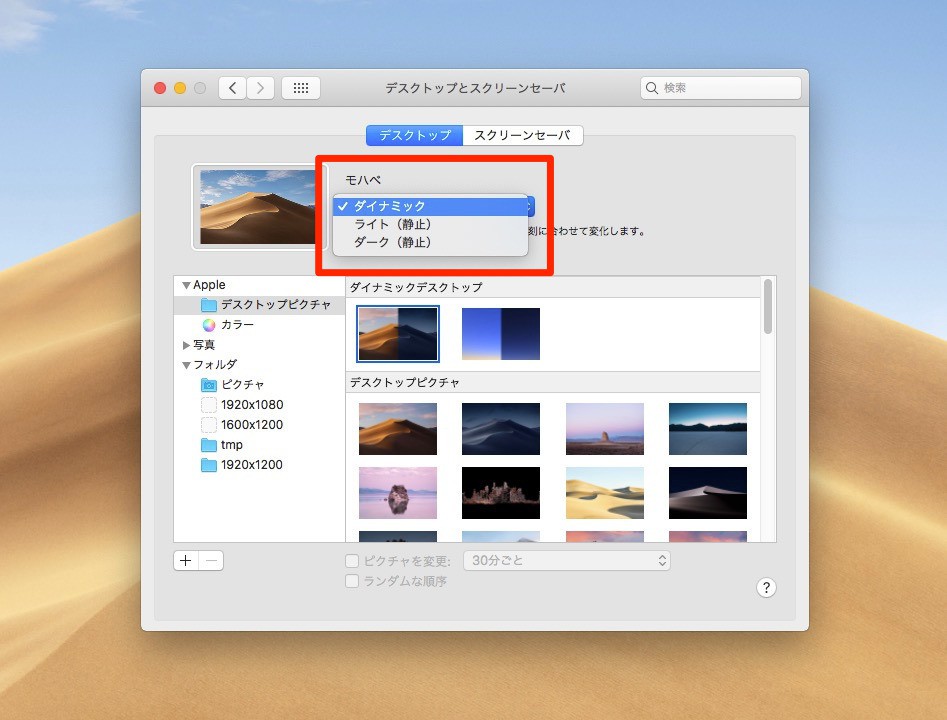Viewport: 947px width, 720px height.
Task: Enable ピクチャを変更 checkbox
Action: pos(352,561)
